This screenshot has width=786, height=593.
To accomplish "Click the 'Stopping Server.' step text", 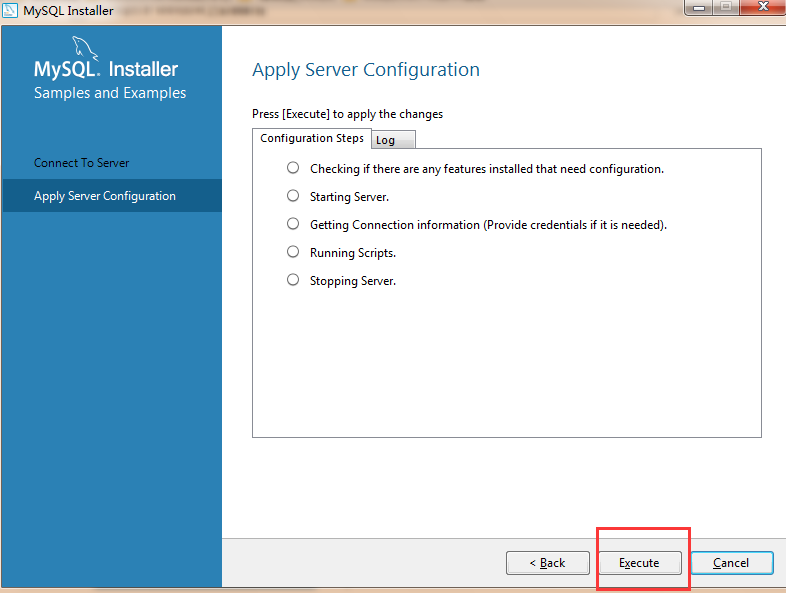I will tap(353, 281).
